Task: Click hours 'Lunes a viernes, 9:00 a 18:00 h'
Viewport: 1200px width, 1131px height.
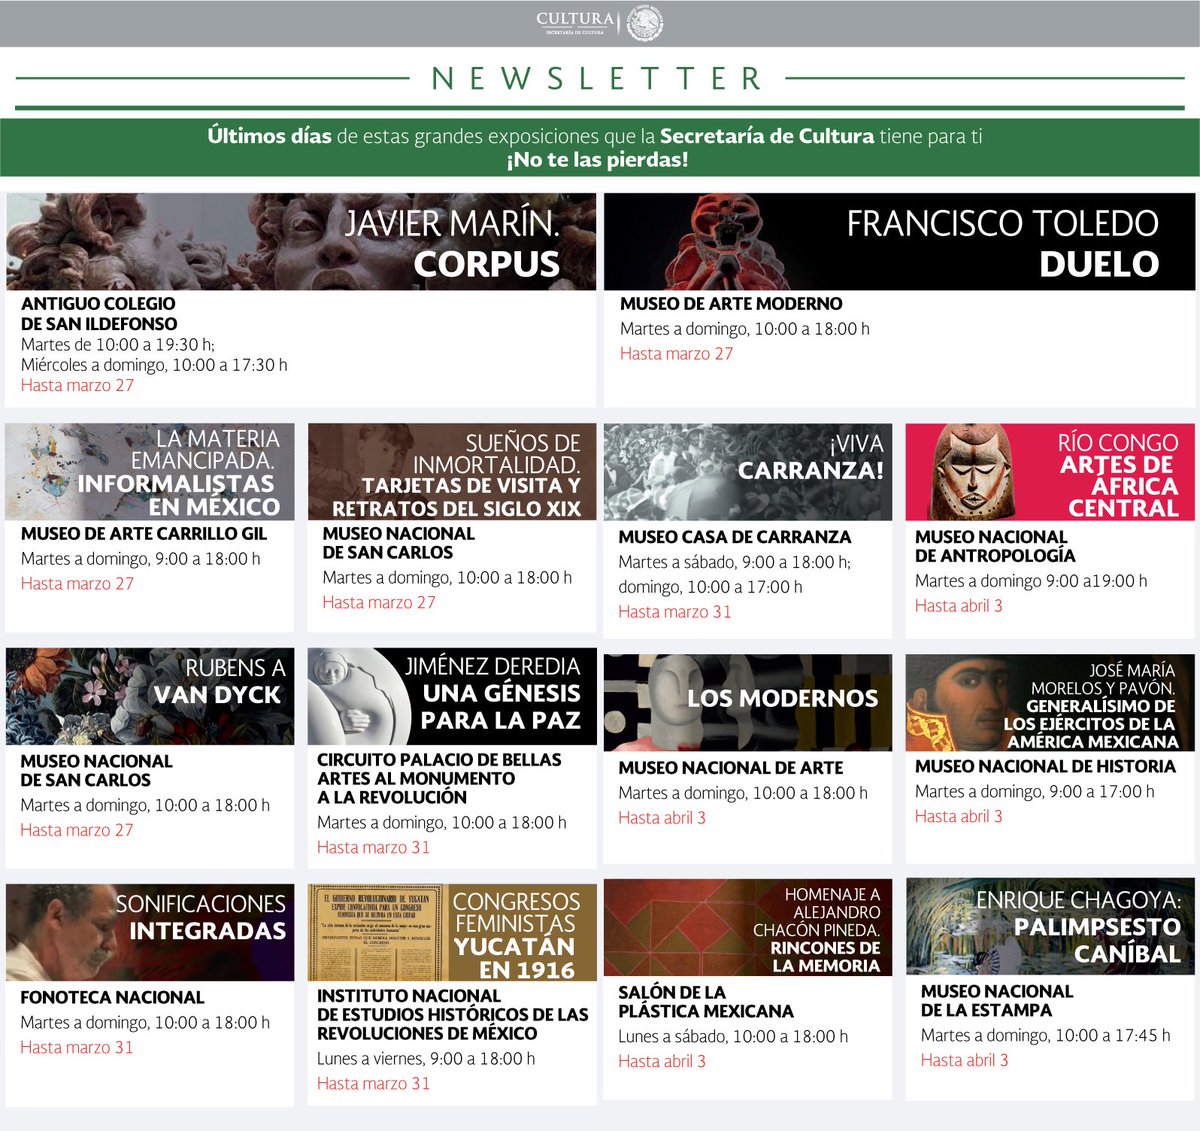Action: tap(426, 1059)
